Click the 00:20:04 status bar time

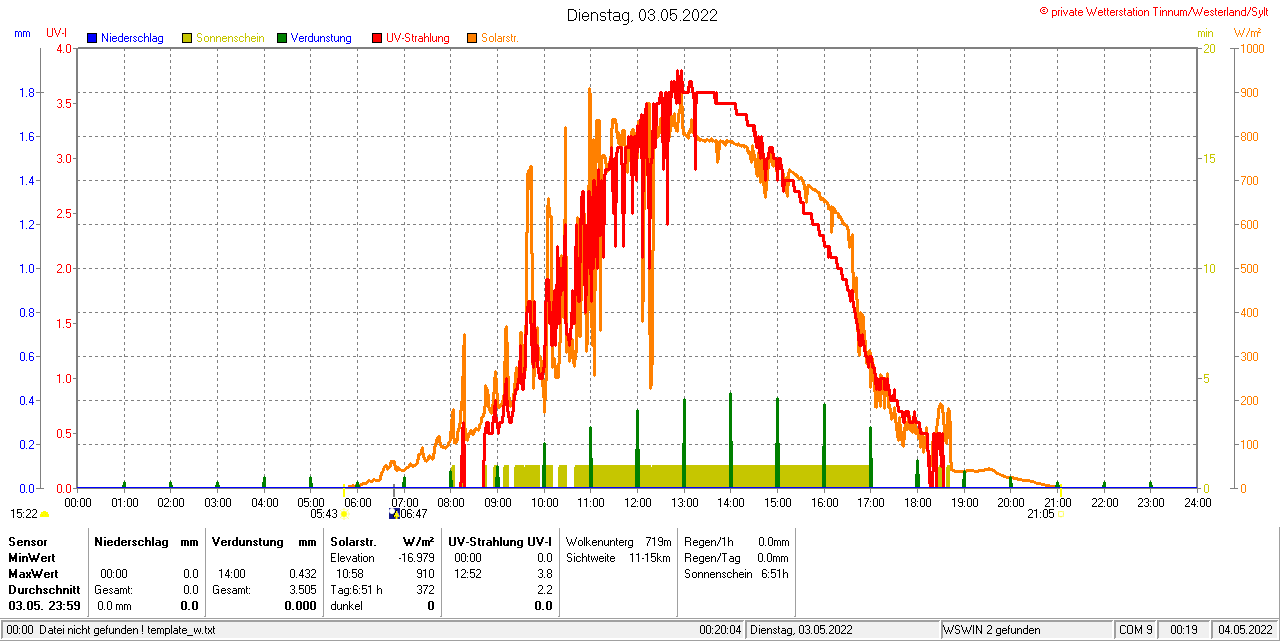tap(720, 630)
